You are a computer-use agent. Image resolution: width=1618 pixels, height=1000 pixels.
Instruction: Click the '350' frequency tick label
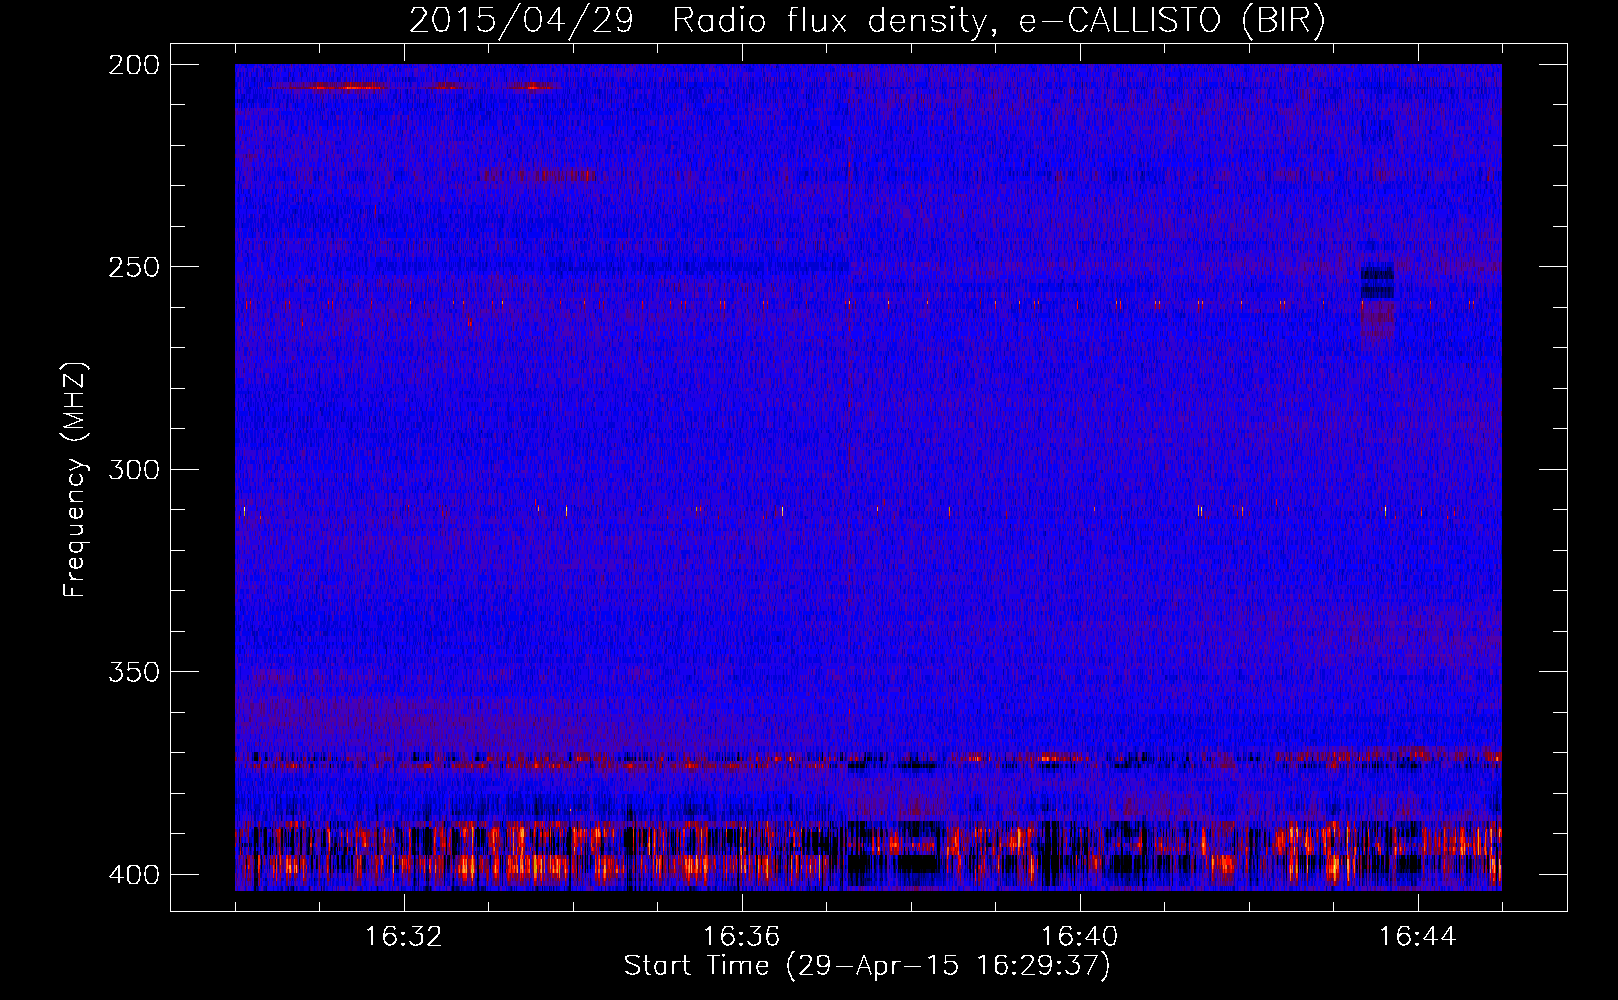coord(133,672)
